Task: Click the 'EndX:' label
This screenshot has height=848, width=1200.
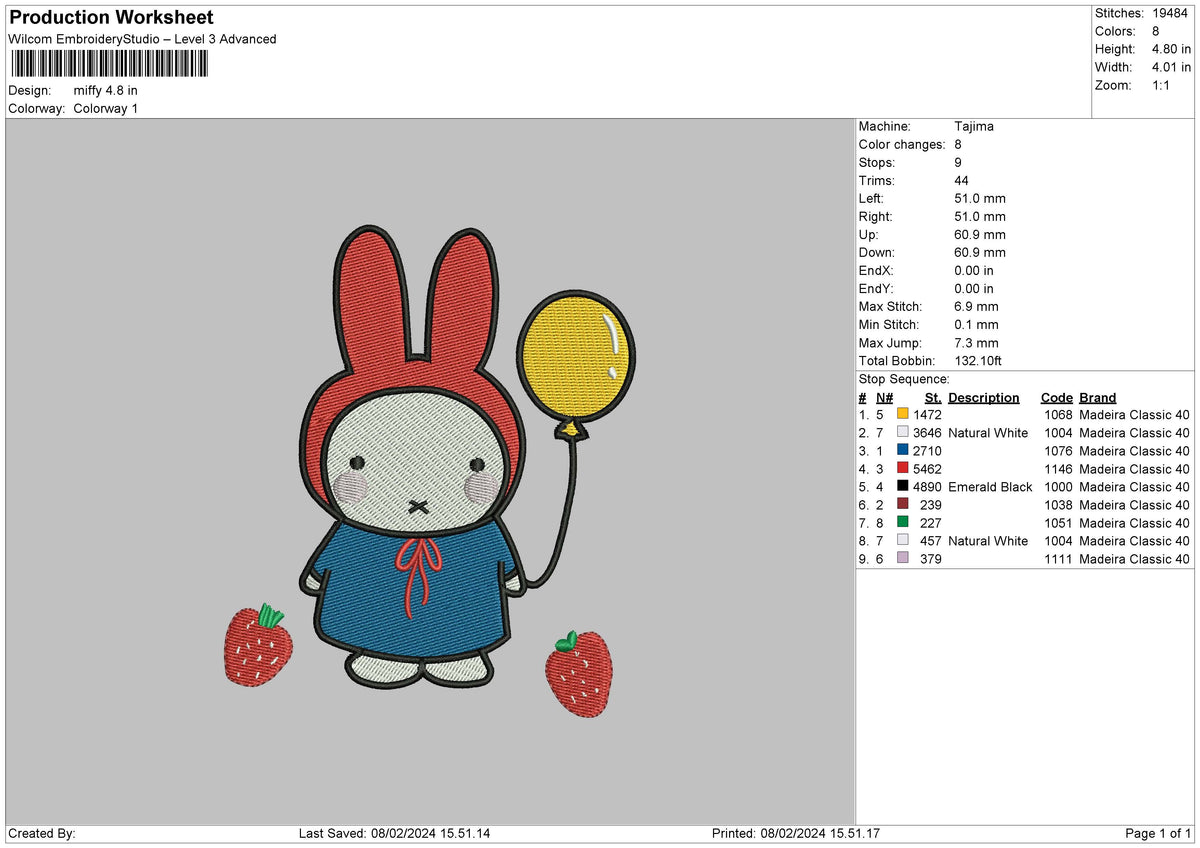Action: [876, 271]
